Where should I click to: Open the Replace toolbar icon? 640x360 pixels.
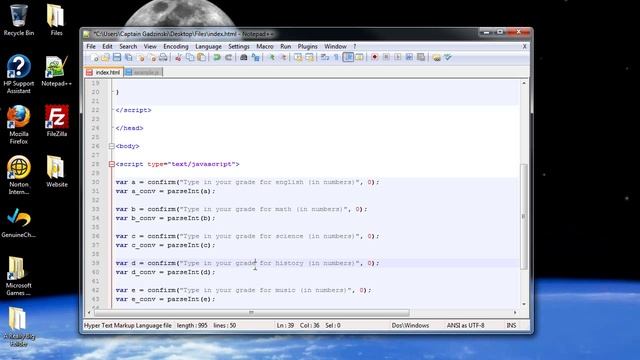(x=256, y=58)
